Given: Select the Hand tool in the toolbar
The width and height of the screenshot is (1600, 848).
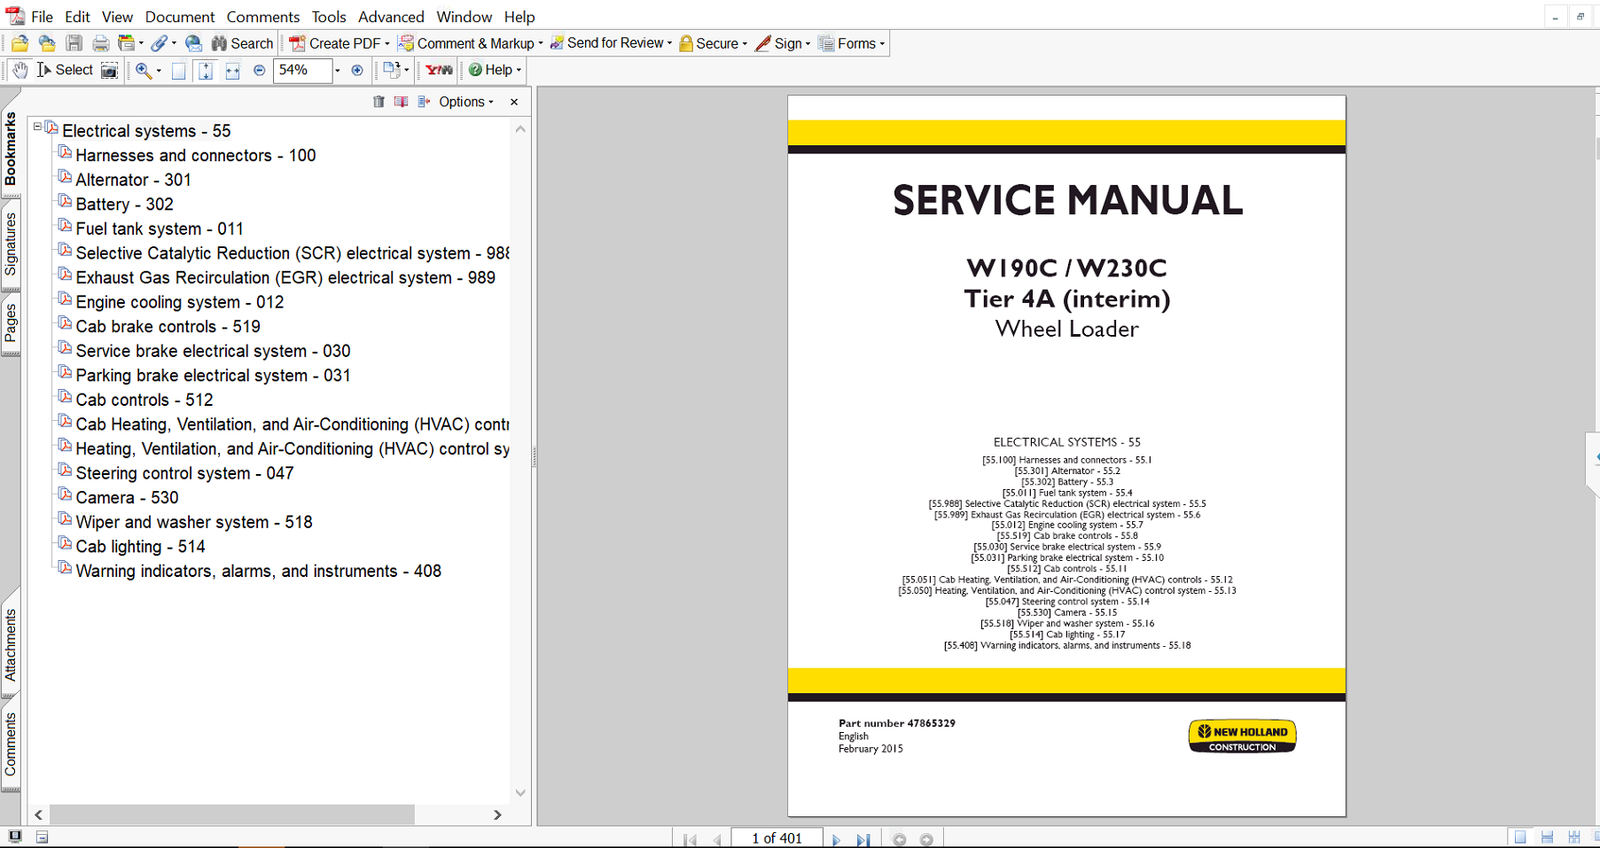Looking at the screenshot, I should point(20,70).
